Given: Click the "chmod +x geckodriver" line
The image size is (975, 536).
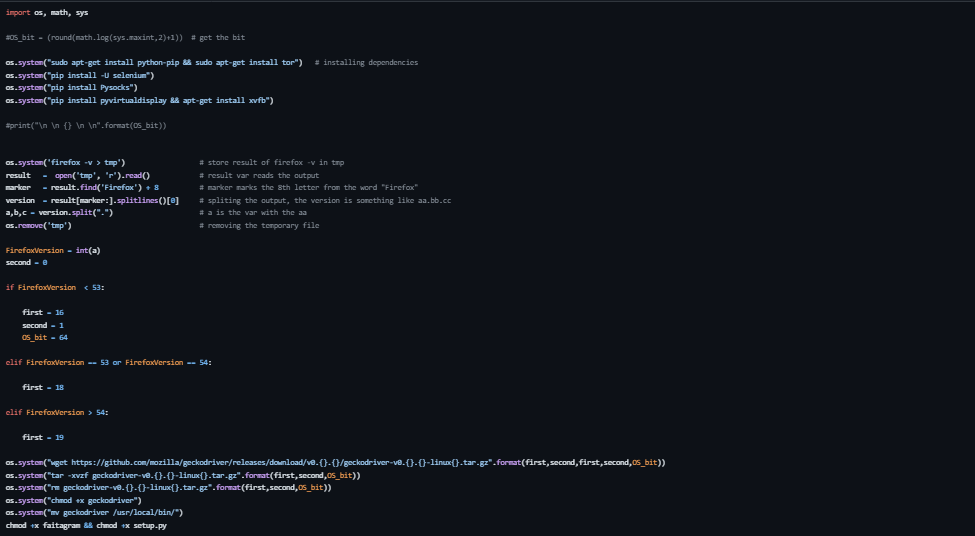Looking at the screenshot, I should tap(74, 500).
